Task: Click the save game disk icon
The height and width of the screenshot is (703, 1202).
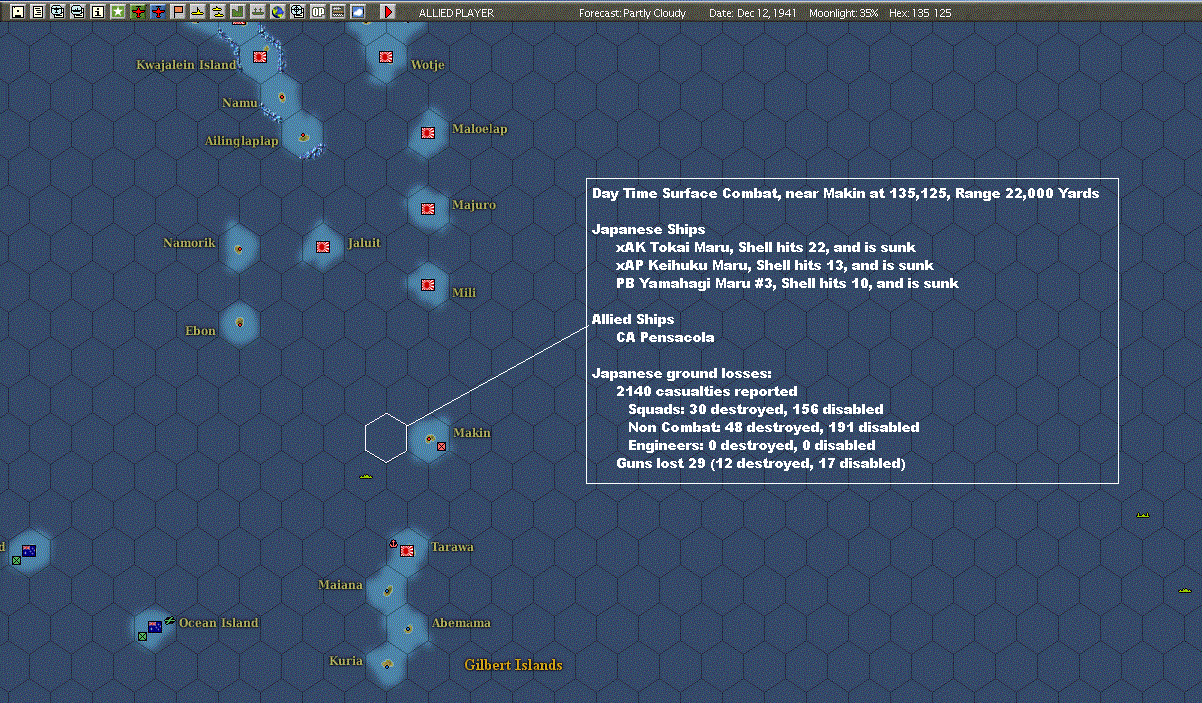Action: (x=18, y=12)
